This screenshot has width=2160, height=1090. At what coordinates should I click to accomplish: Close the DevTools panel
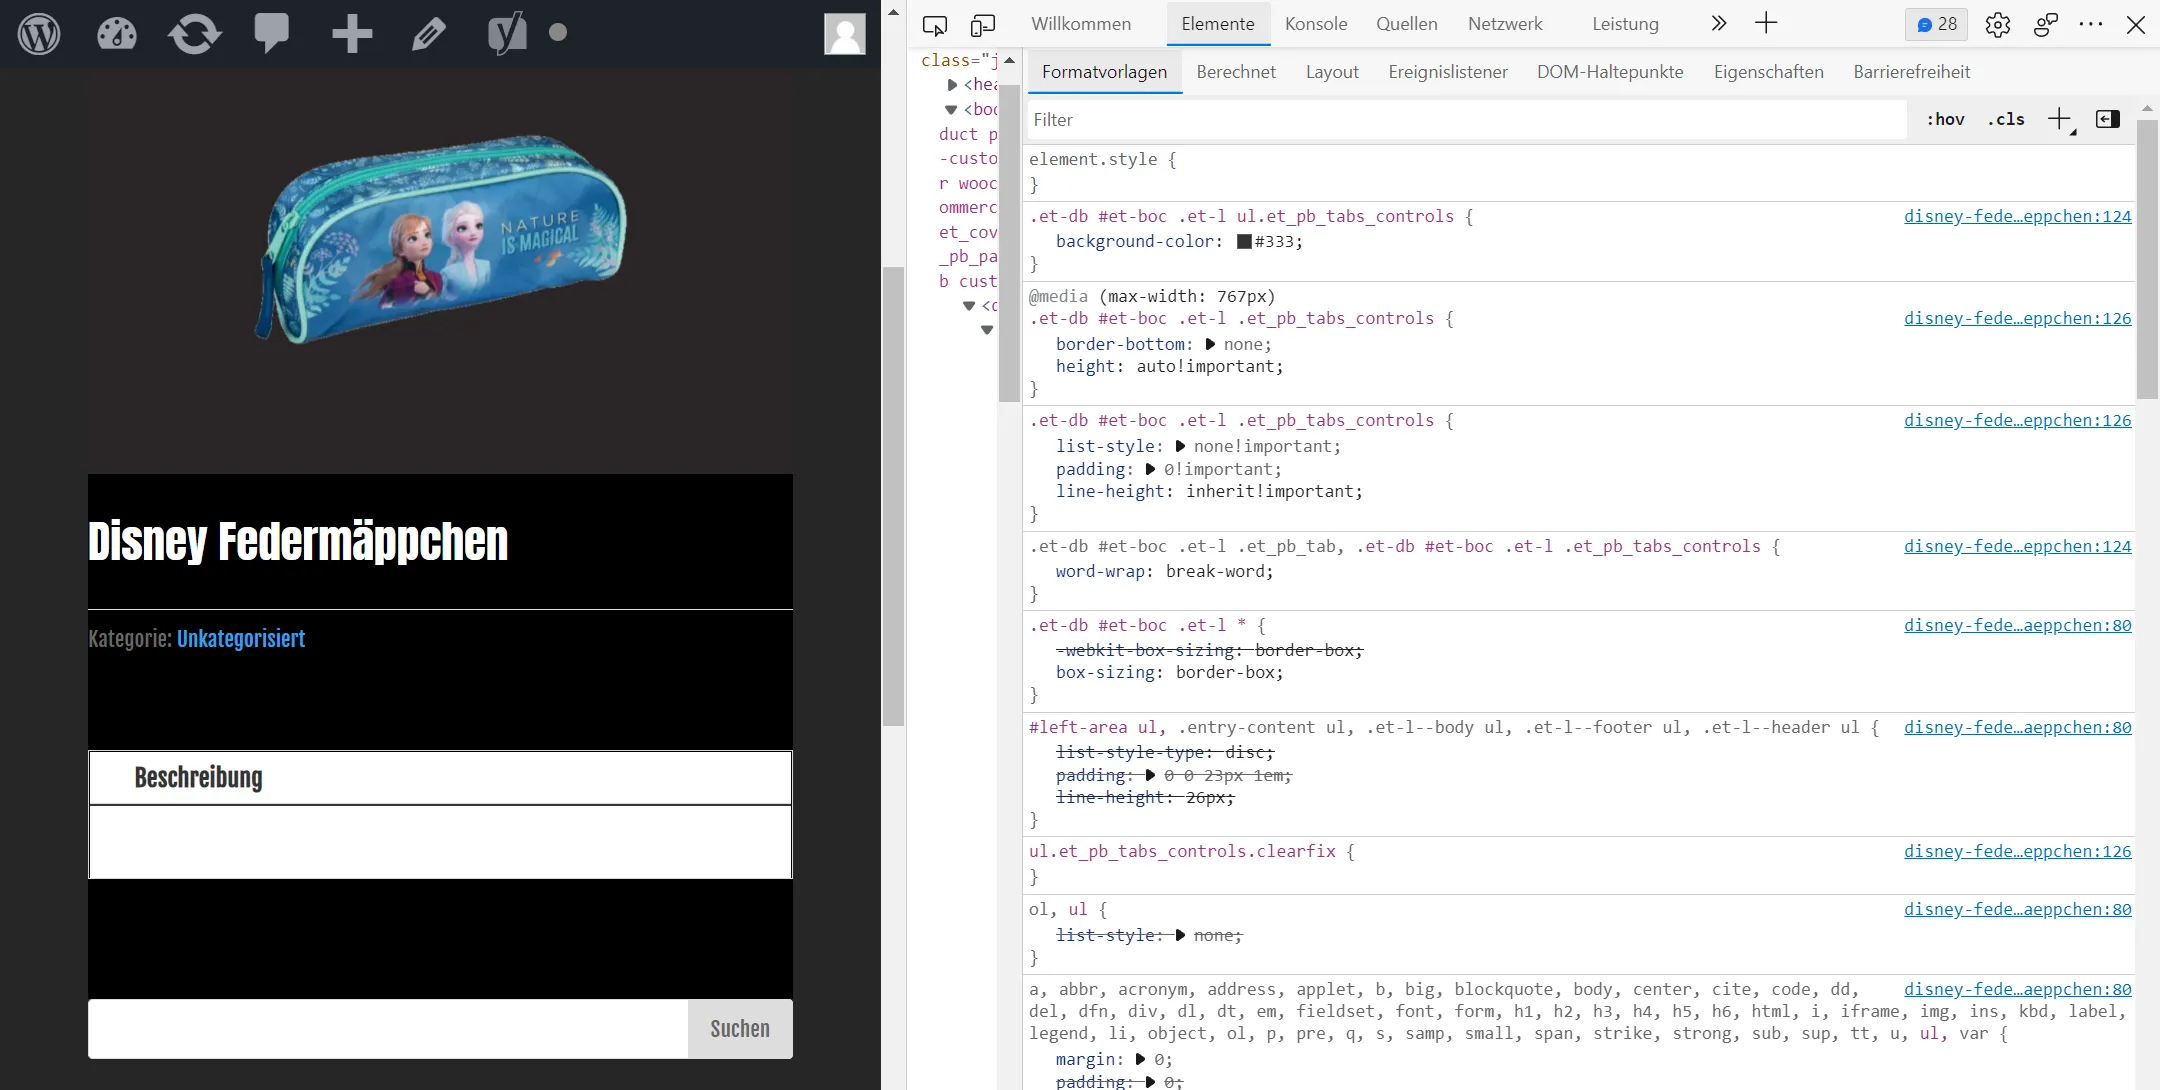click(2136, 24)
